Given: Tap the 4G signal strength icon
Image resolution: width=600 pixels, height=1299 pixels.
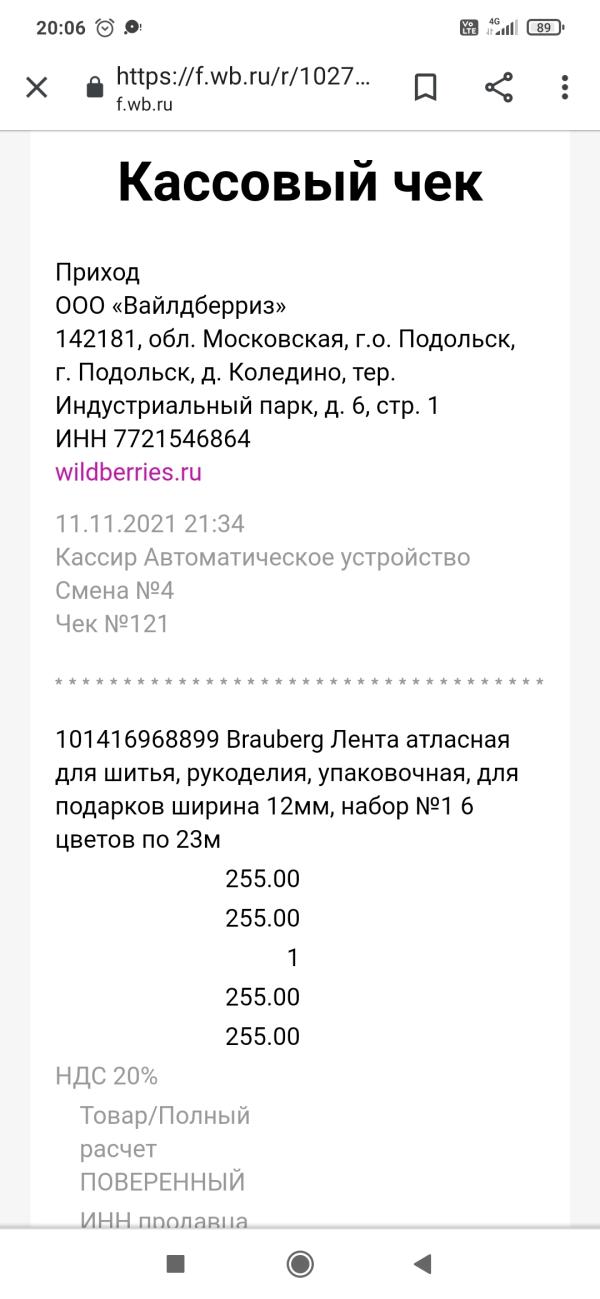Looking at the screenshot, I should [502, 27].
